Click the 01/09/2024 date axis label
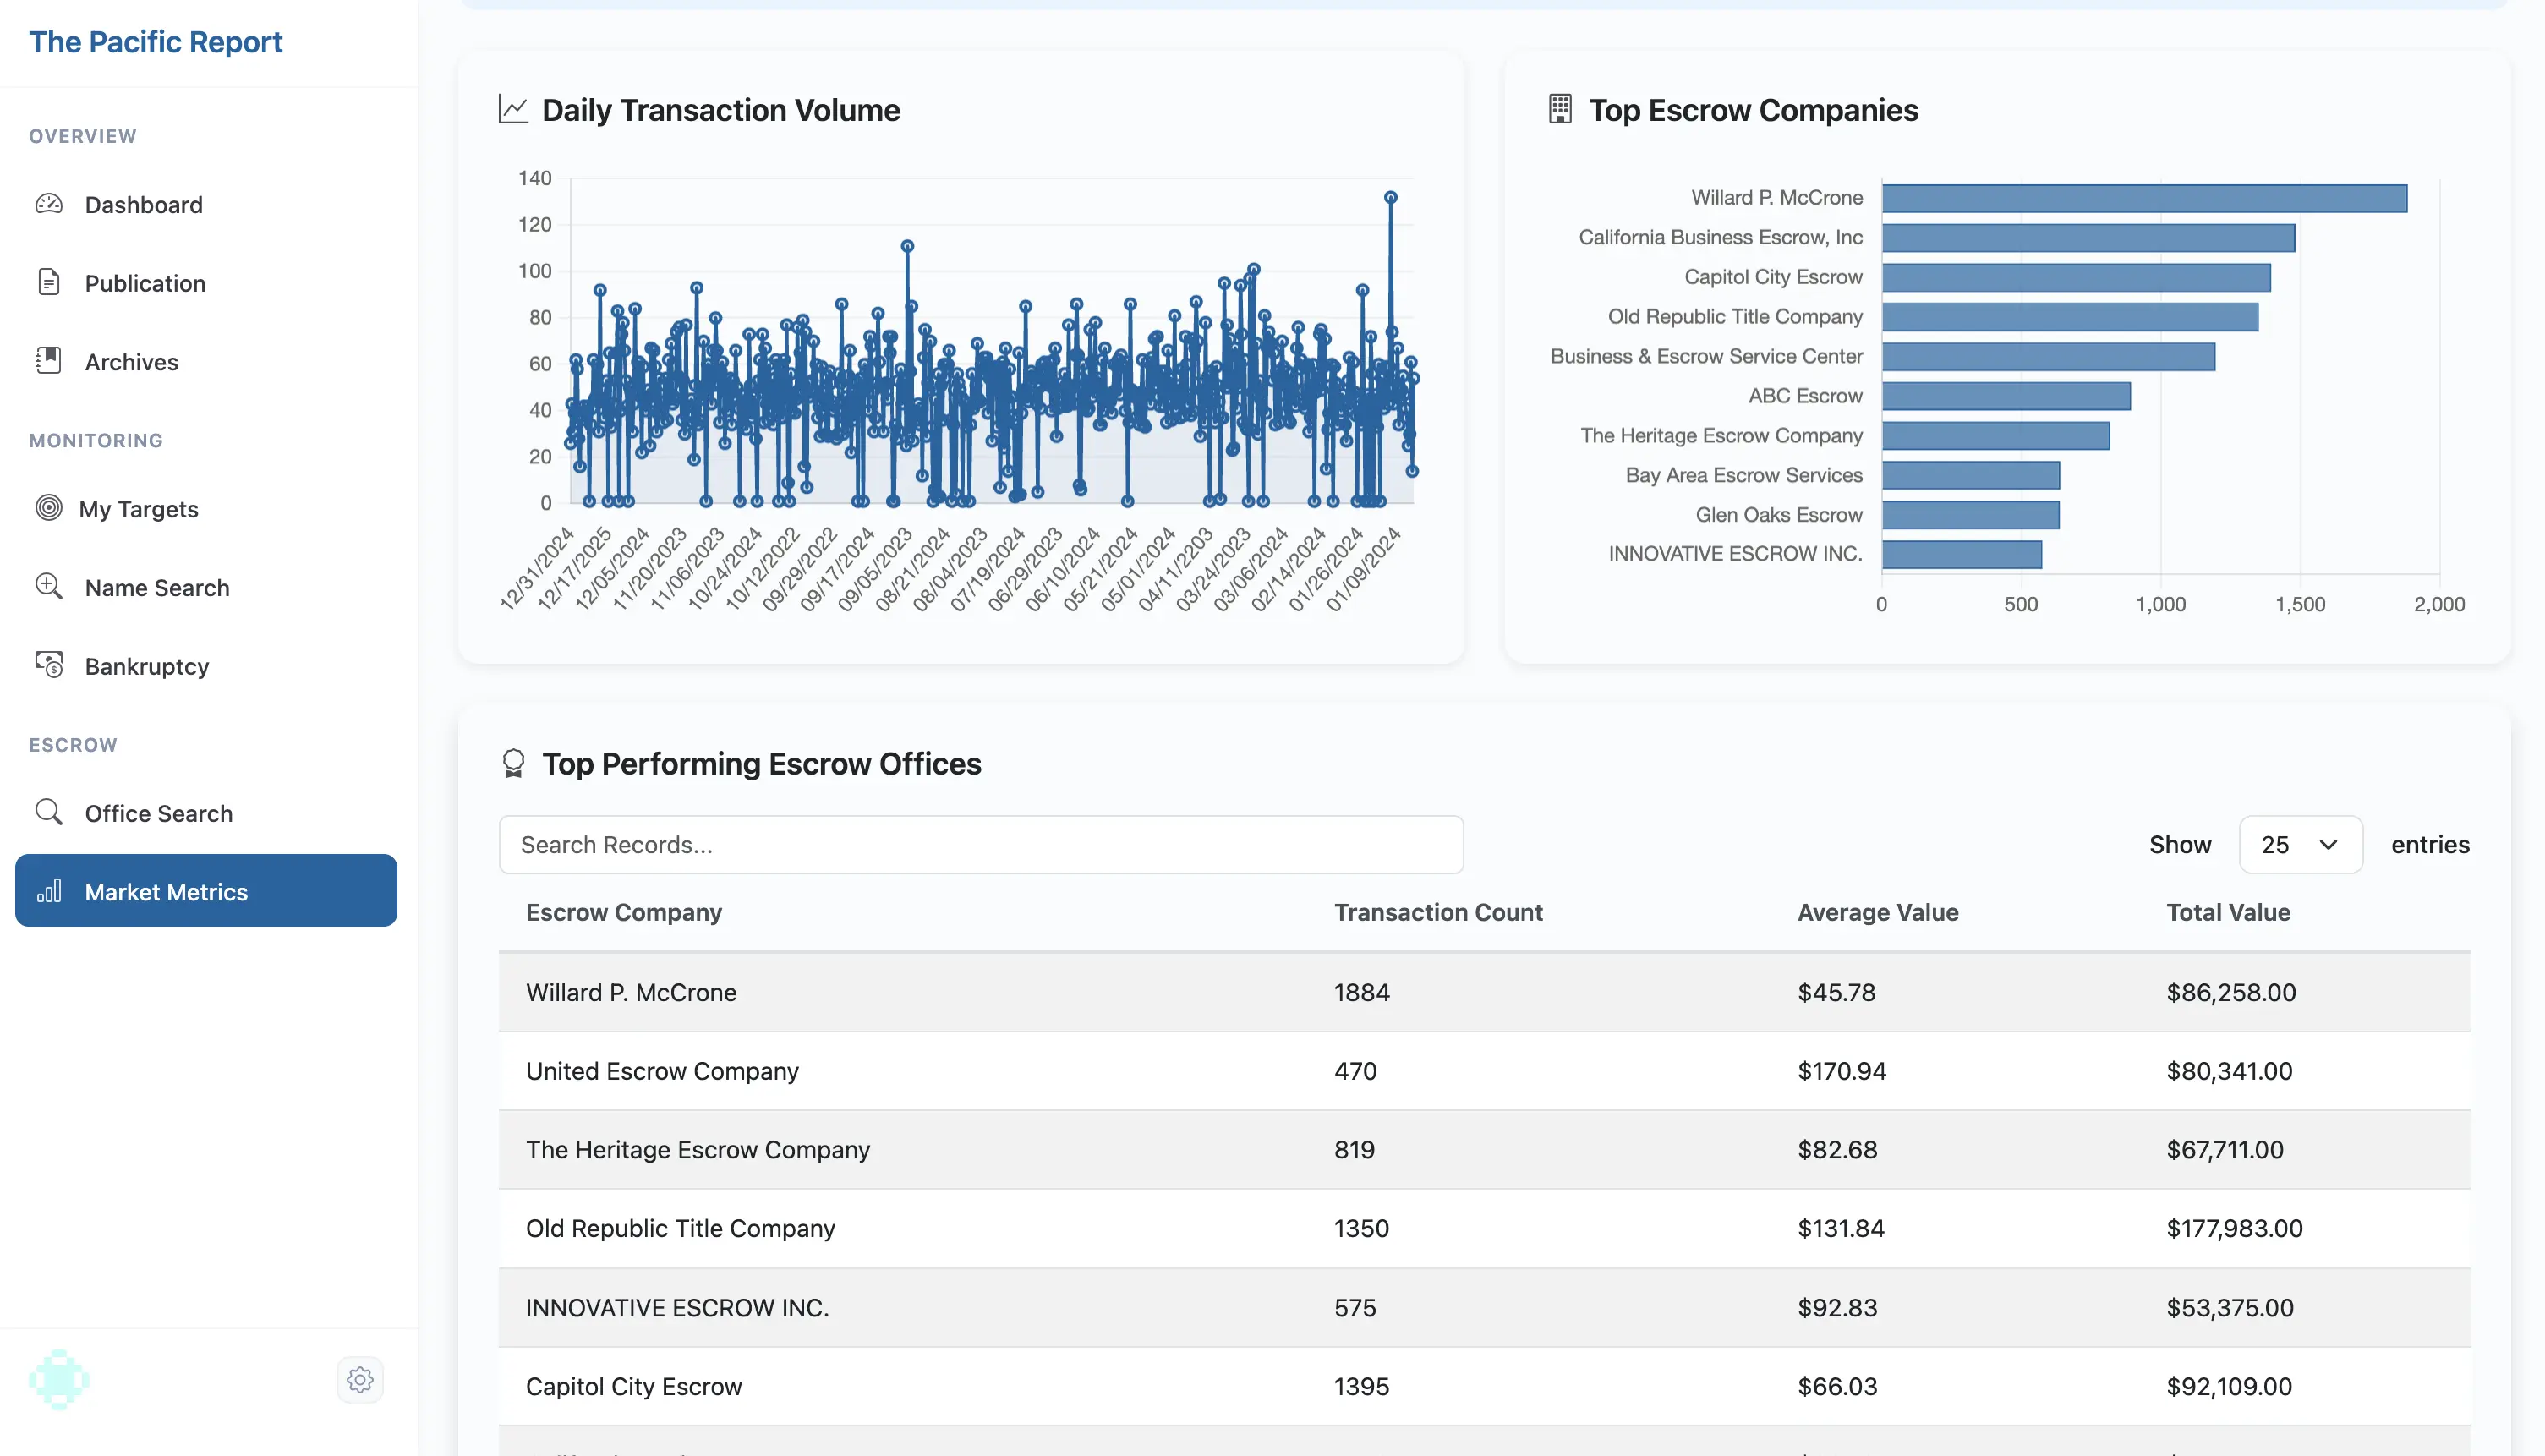2545x1456 pixels. coord(1363,569)
